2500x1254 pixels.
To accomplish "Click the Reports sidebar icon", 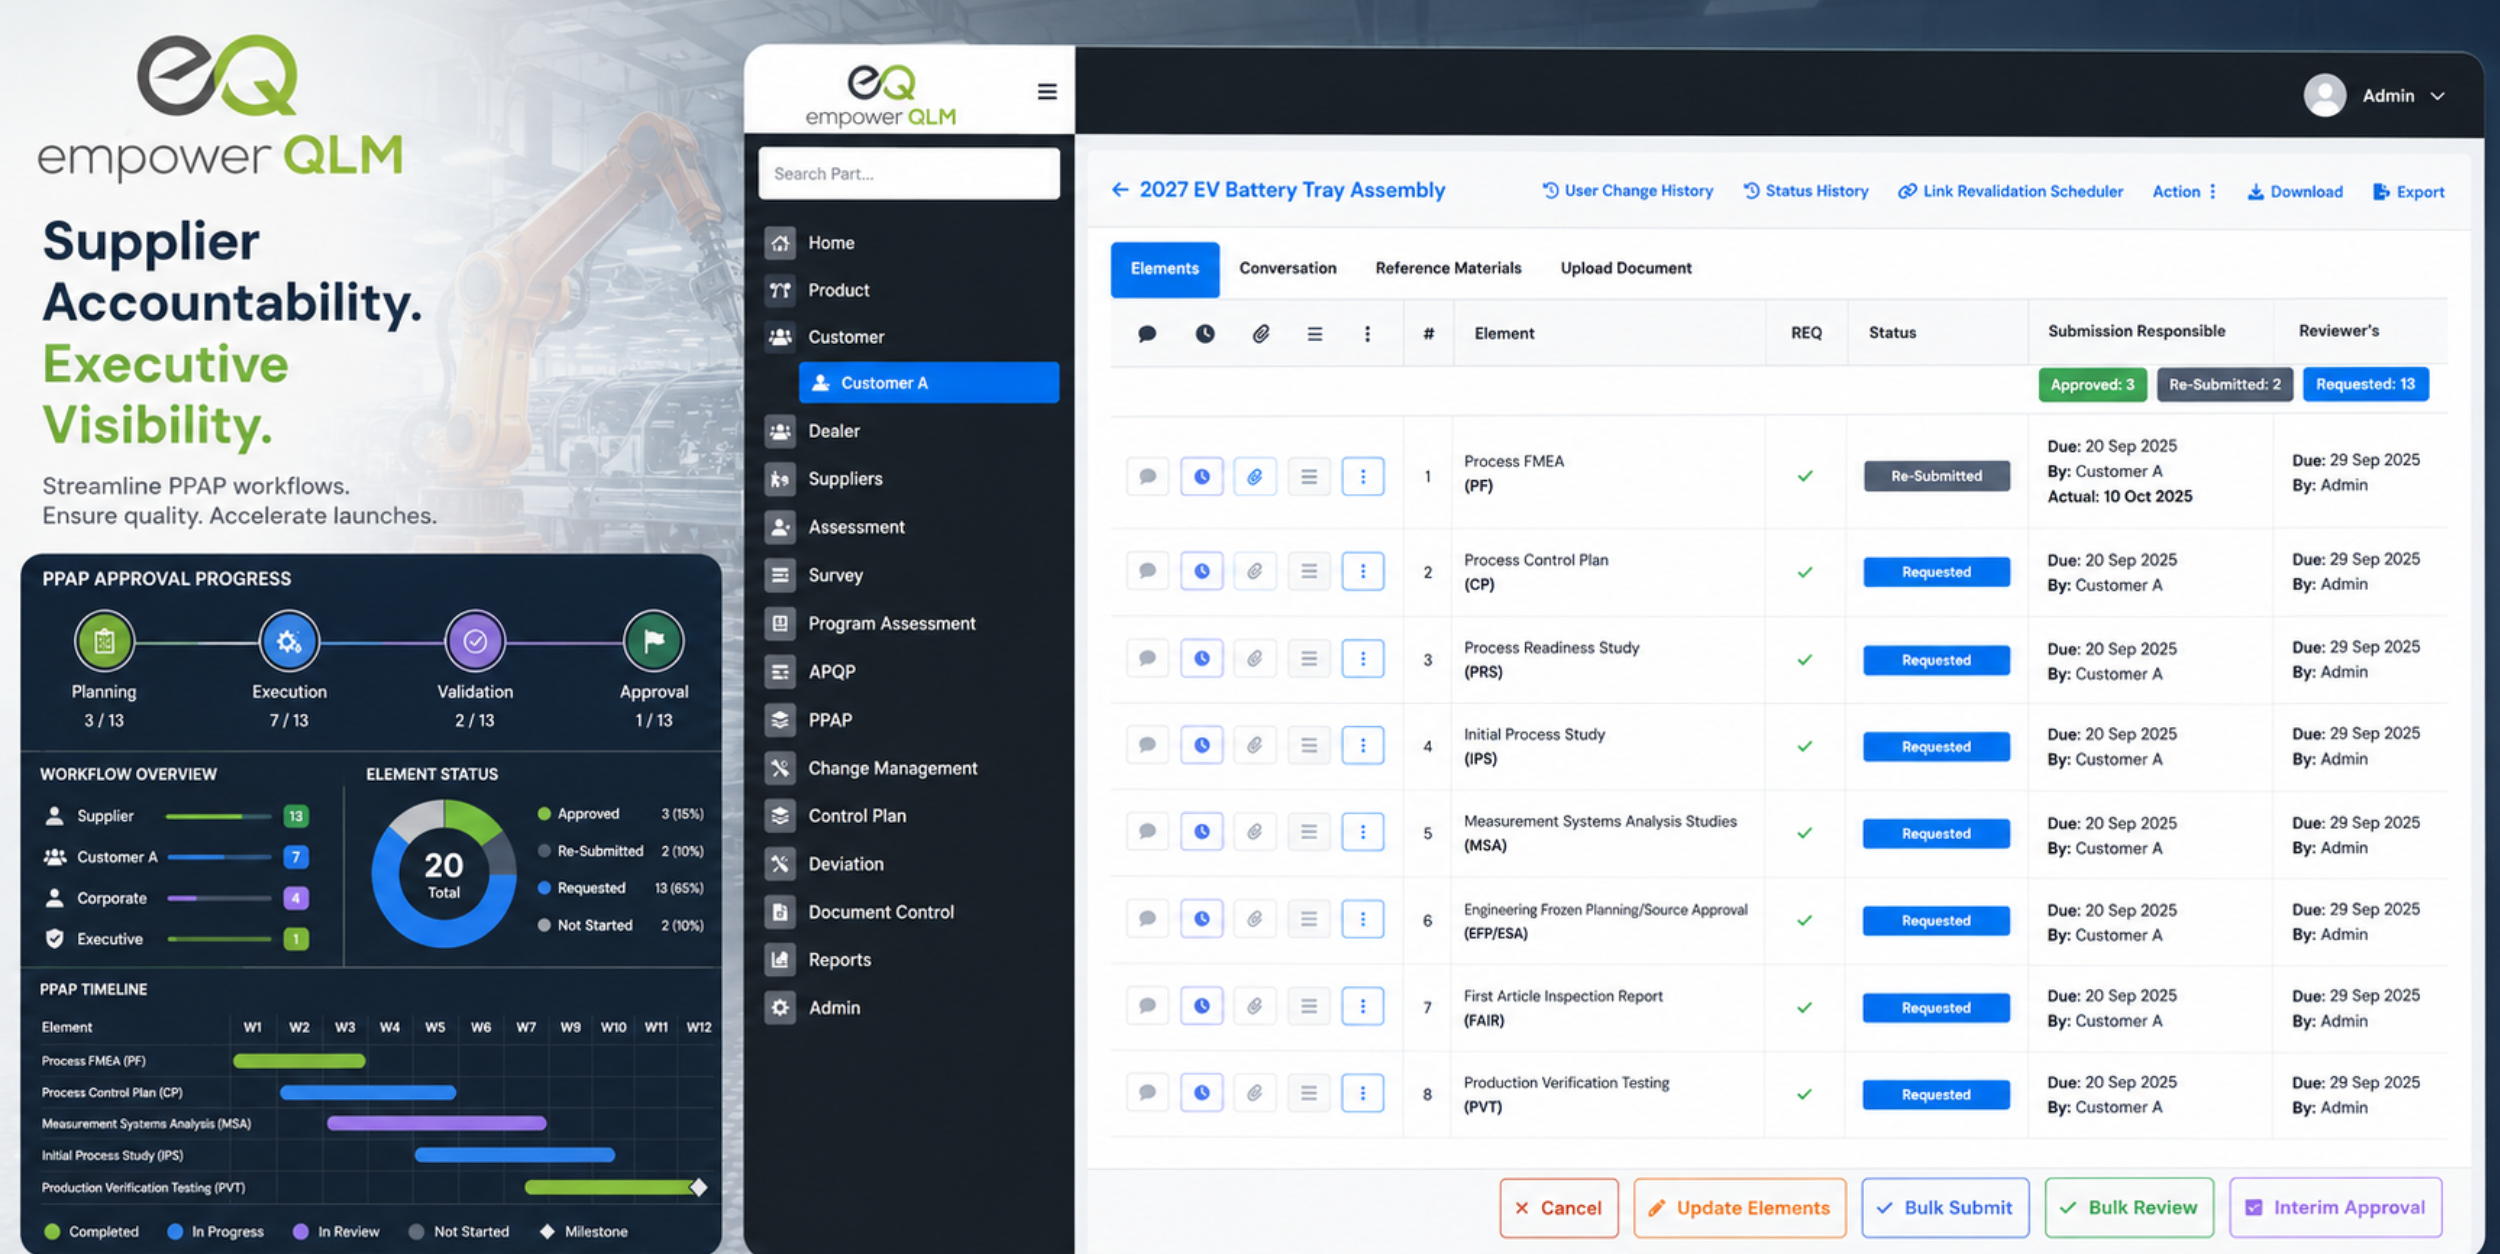I will point(780,960).
